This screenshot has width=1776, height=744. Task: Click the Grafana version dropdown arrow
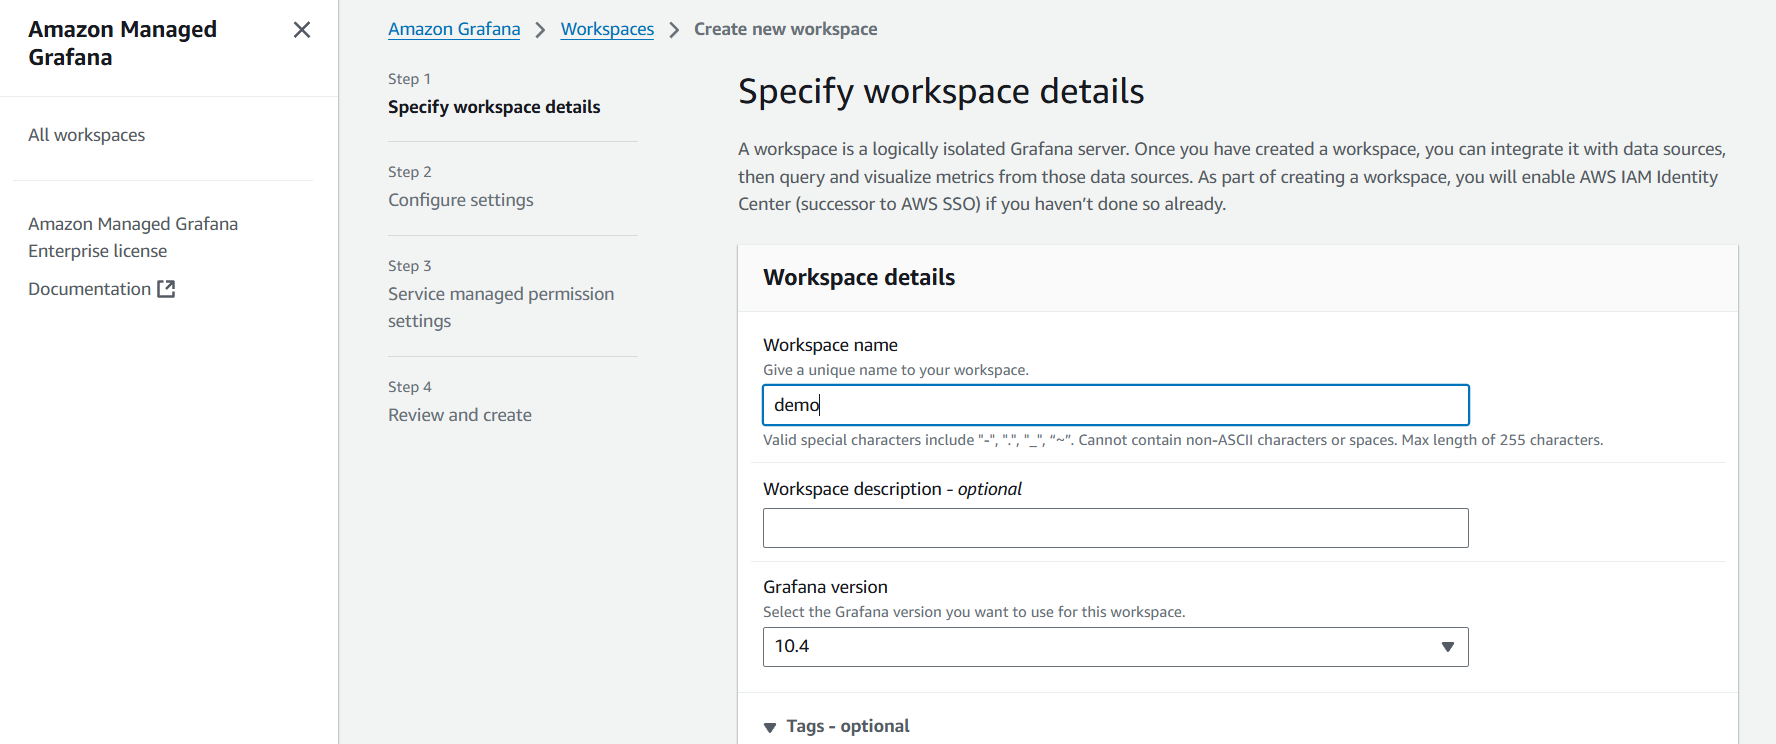(1447, 647)
